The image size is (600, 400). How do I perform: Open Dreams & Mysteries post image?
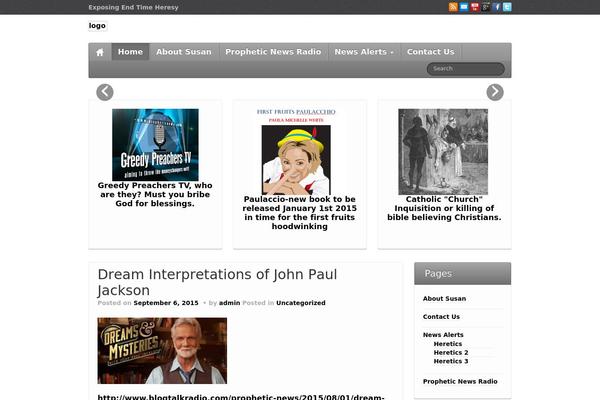tap(162, 351)
